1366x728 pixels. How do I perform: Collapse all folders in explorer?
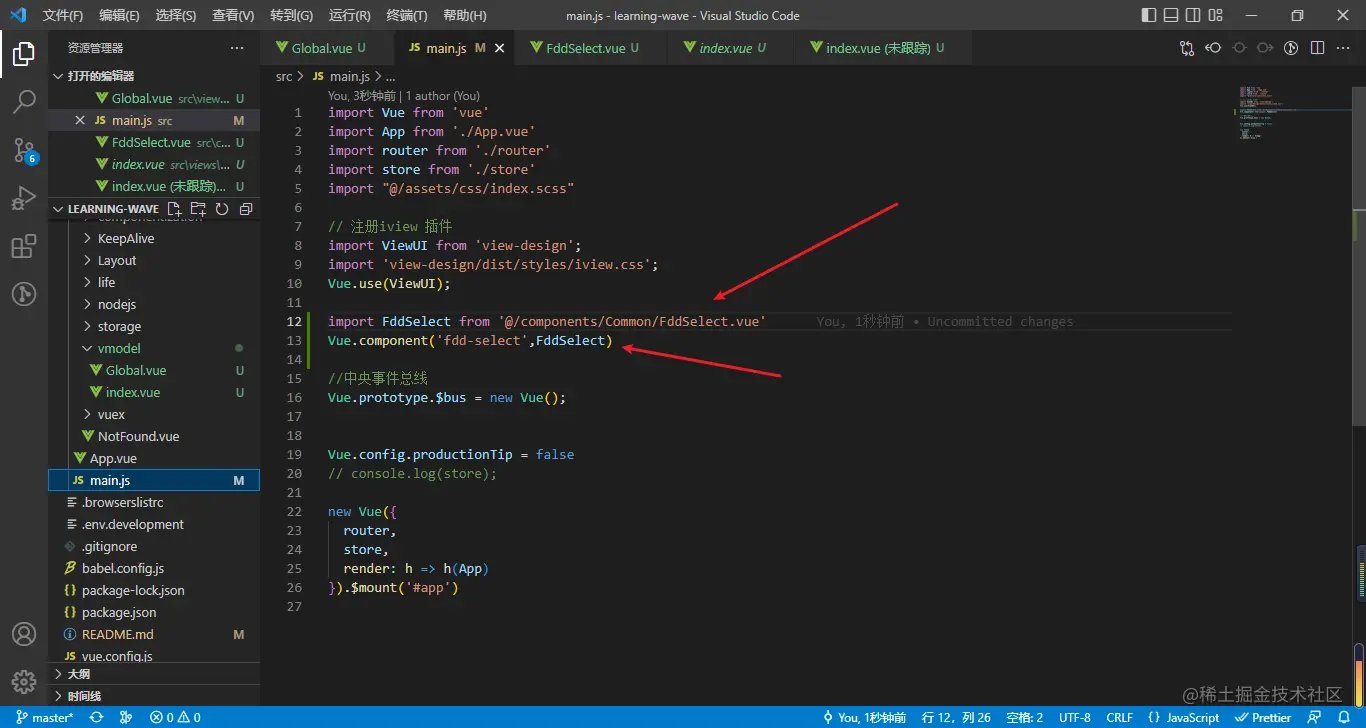coord(245,209)
